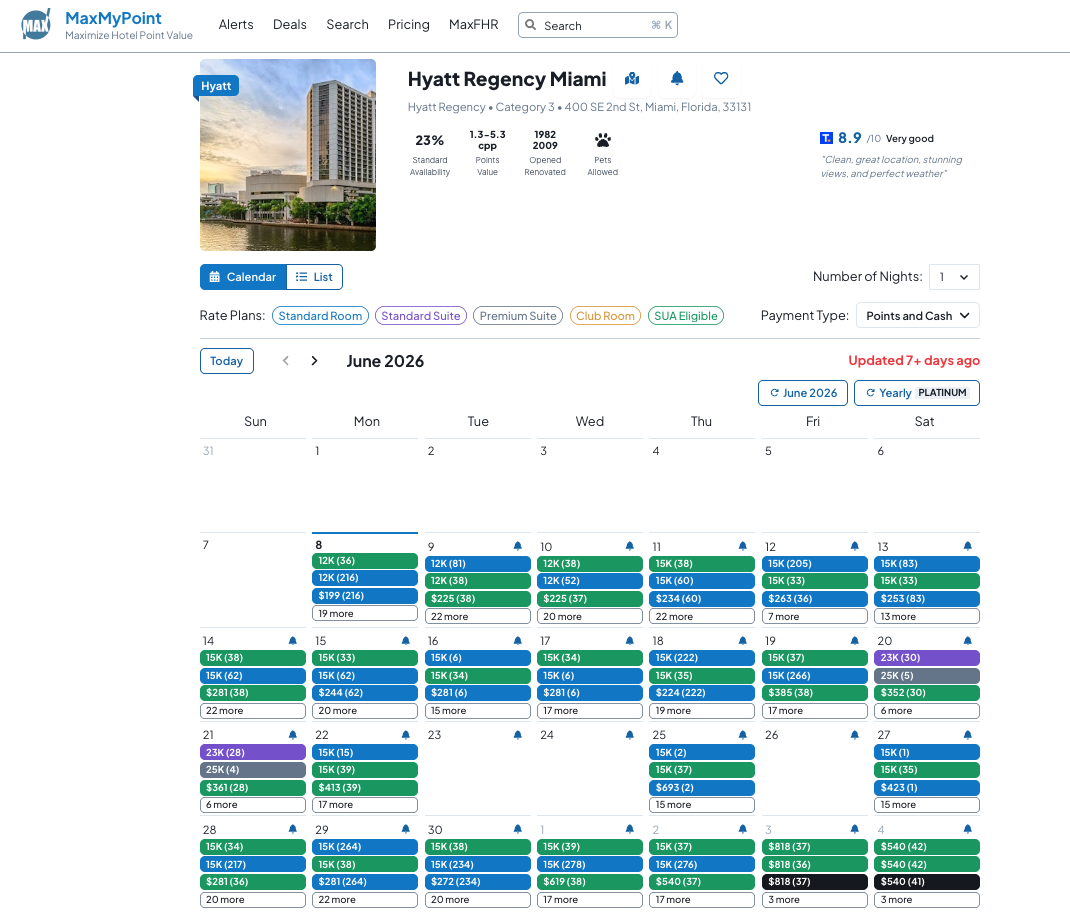Open the Deals menu

click(289, 25)
